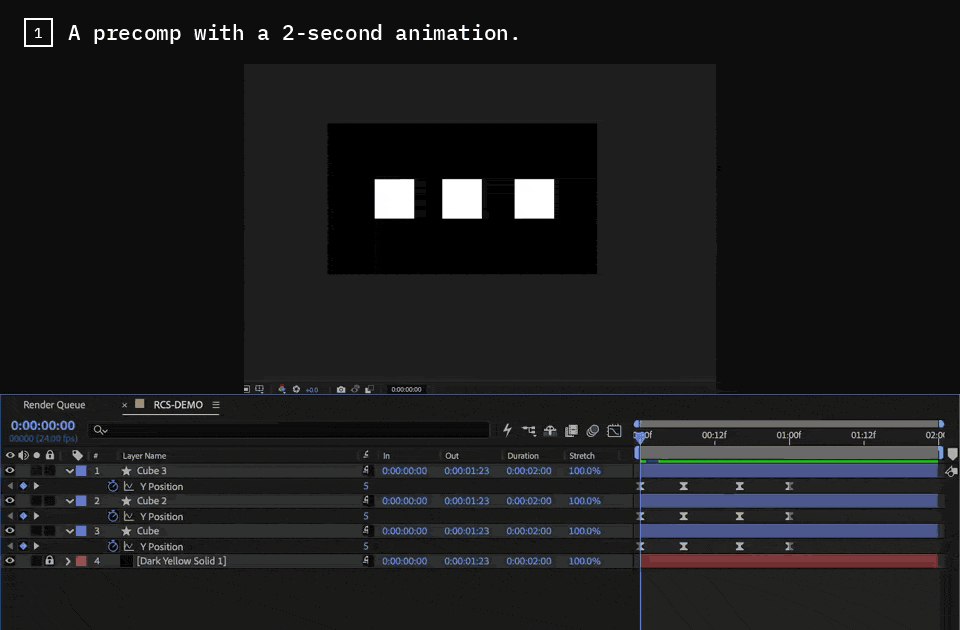Click Reset Exposure icon in viewer

click(x=296, y=389)
